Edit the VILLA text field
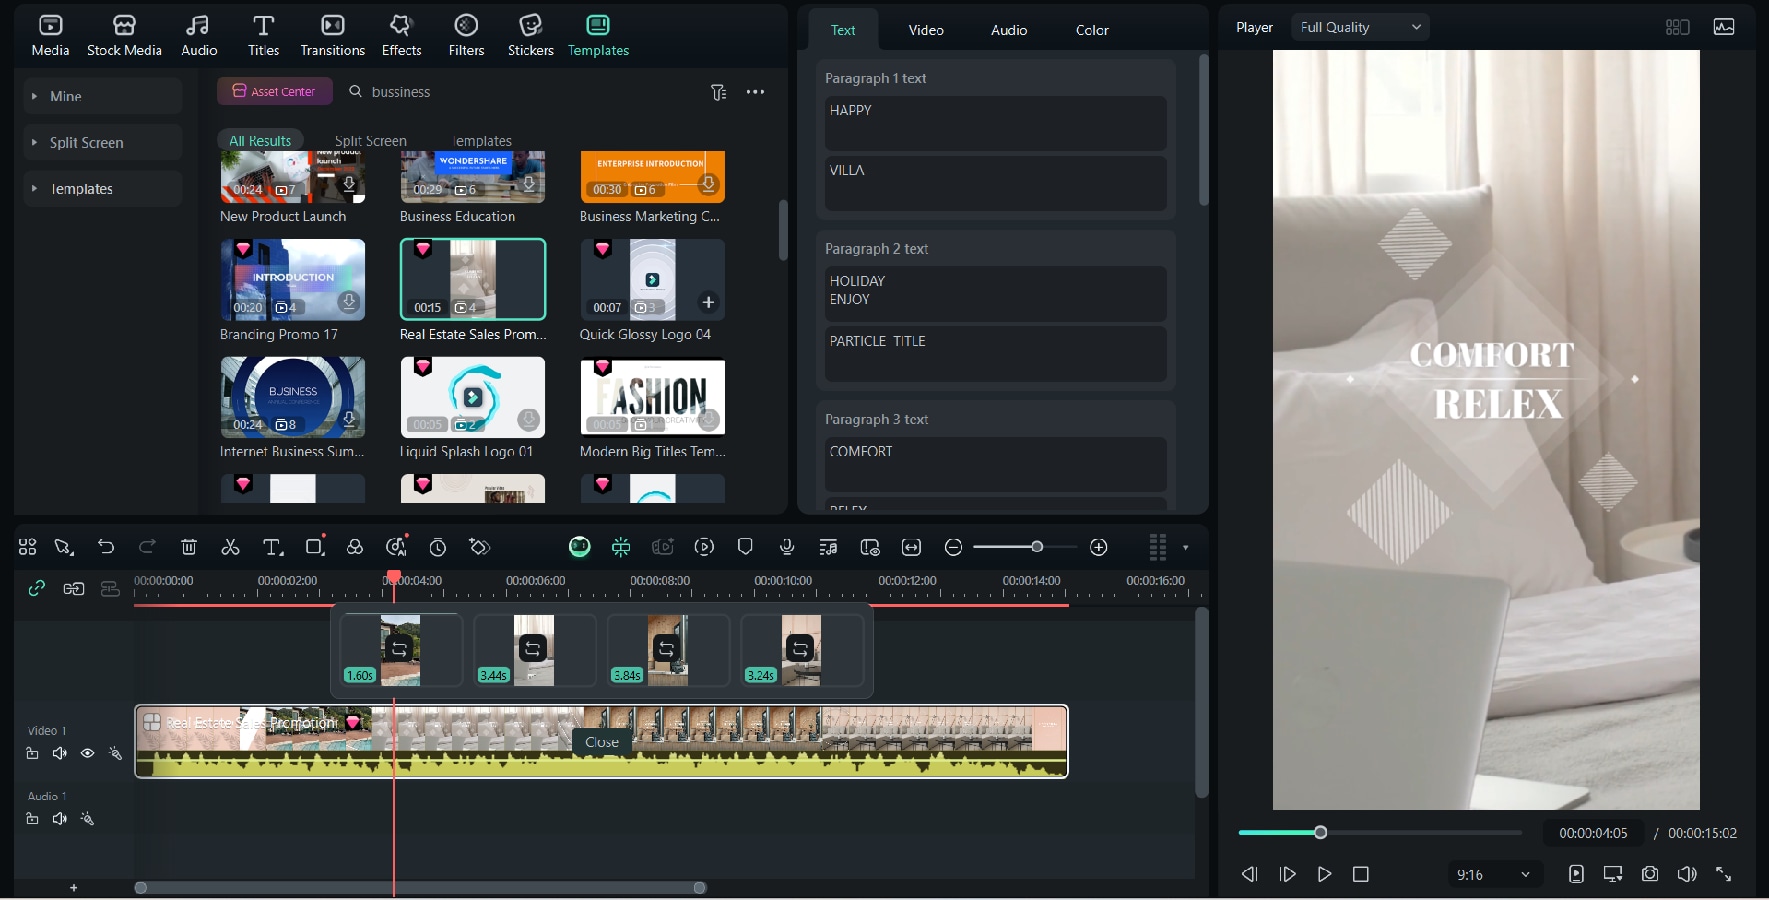This screenshot has height=900, width=1769. coord(995,183)
